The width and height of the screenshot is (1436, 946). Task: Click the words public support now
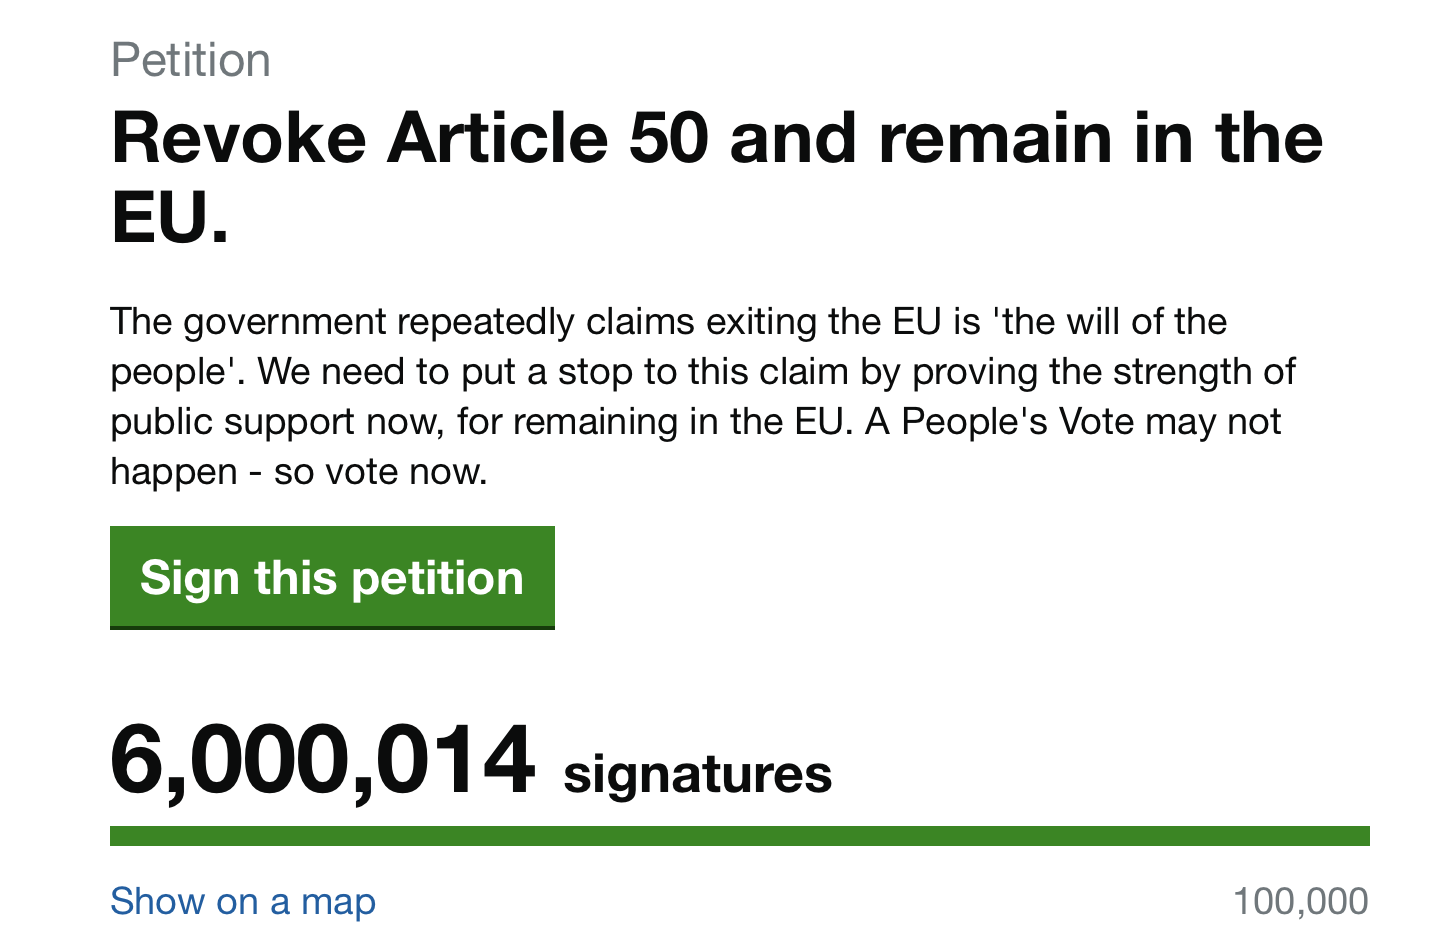[276, 422]
